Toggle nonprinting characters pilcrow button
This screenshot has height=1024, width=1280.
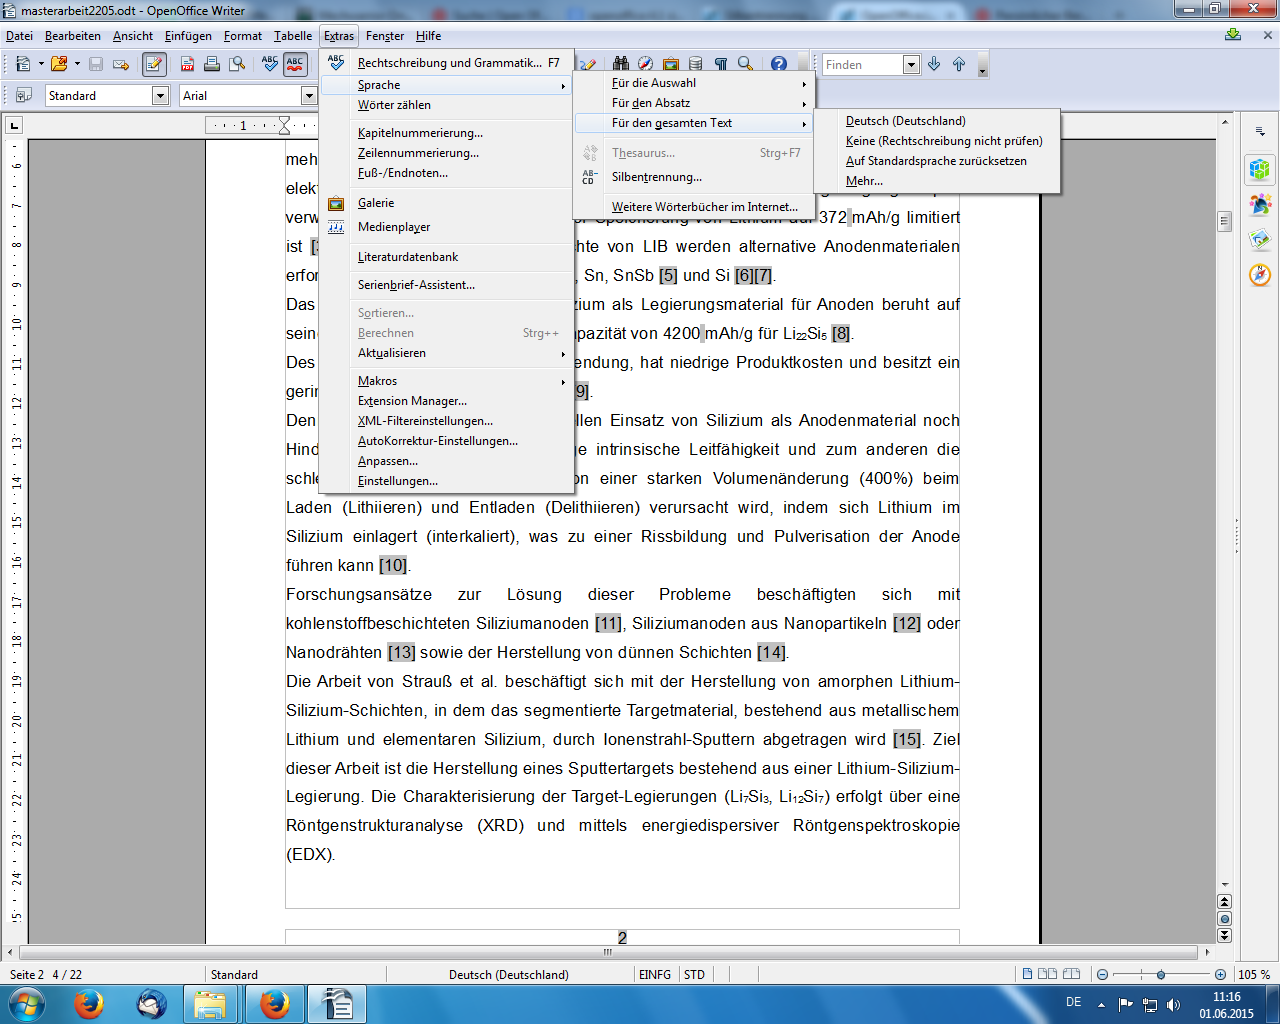click(x=721, y=64)
